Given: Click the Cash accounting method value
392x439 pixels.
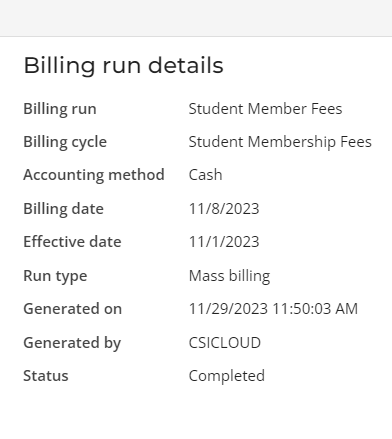Looking at the screenshot, I should (x=205, y=175).
